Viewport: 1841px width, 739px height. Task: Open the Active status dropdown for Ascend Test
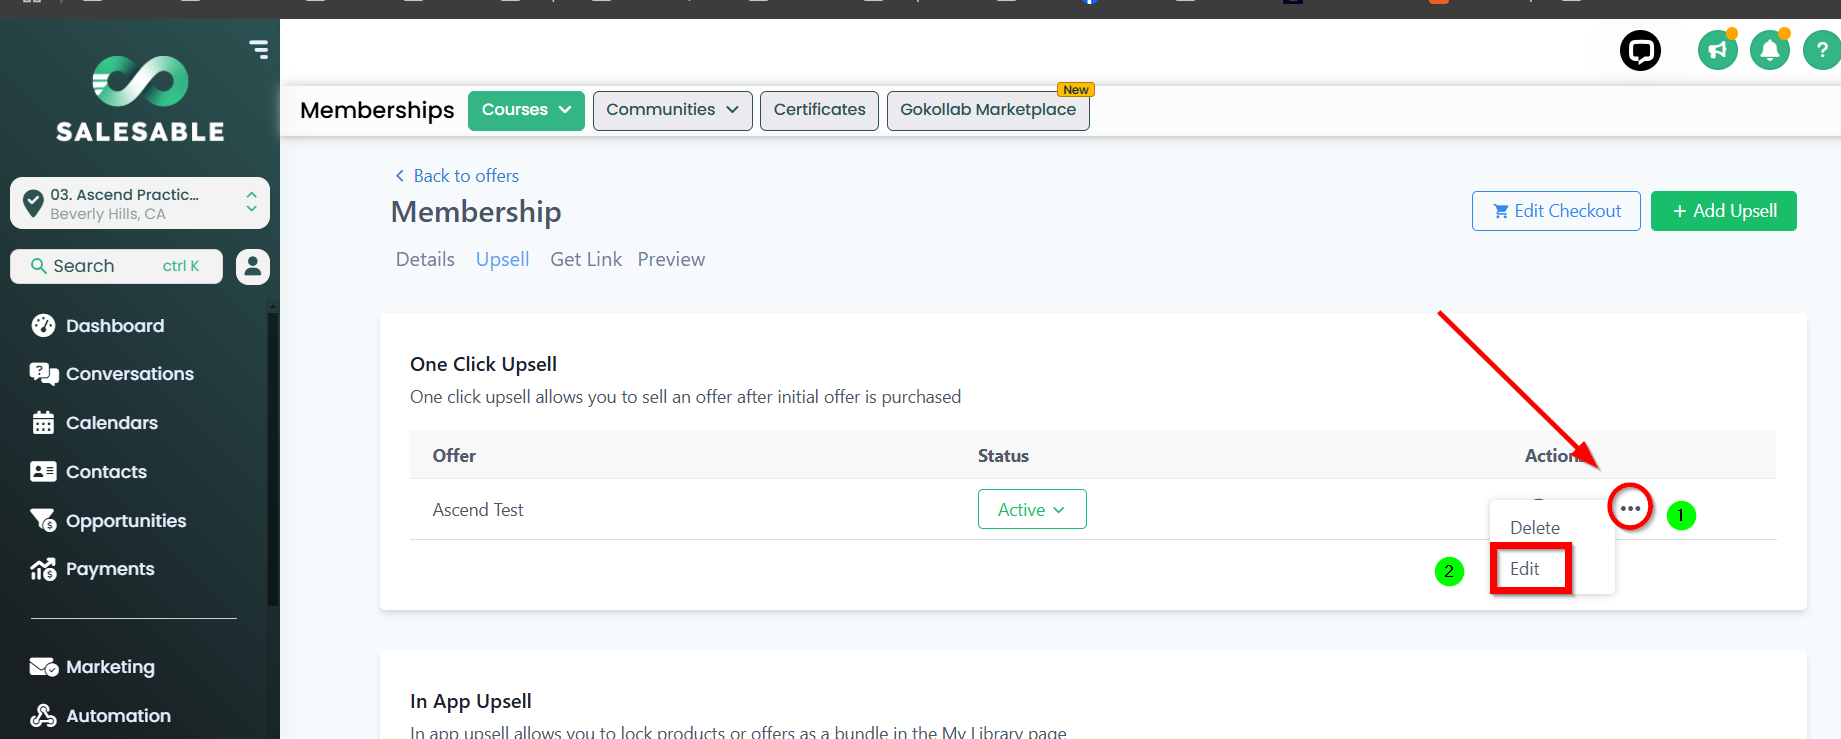point(1032,509)
